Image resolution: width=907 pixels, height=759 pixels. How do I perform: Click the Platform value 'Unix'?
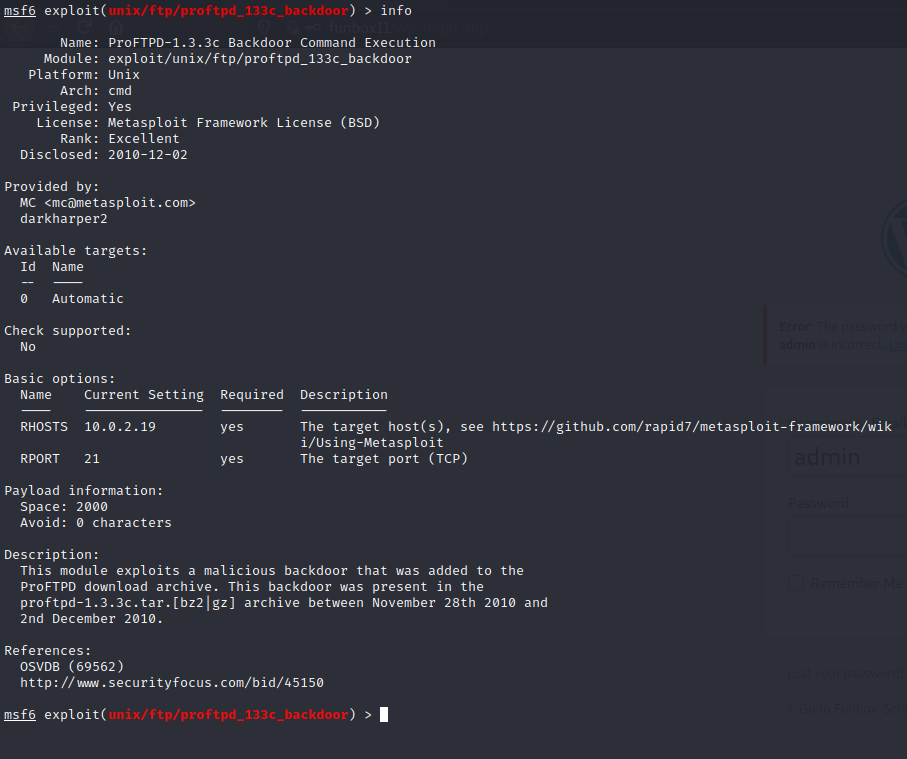pyautogui.click(x=124, y=75)
